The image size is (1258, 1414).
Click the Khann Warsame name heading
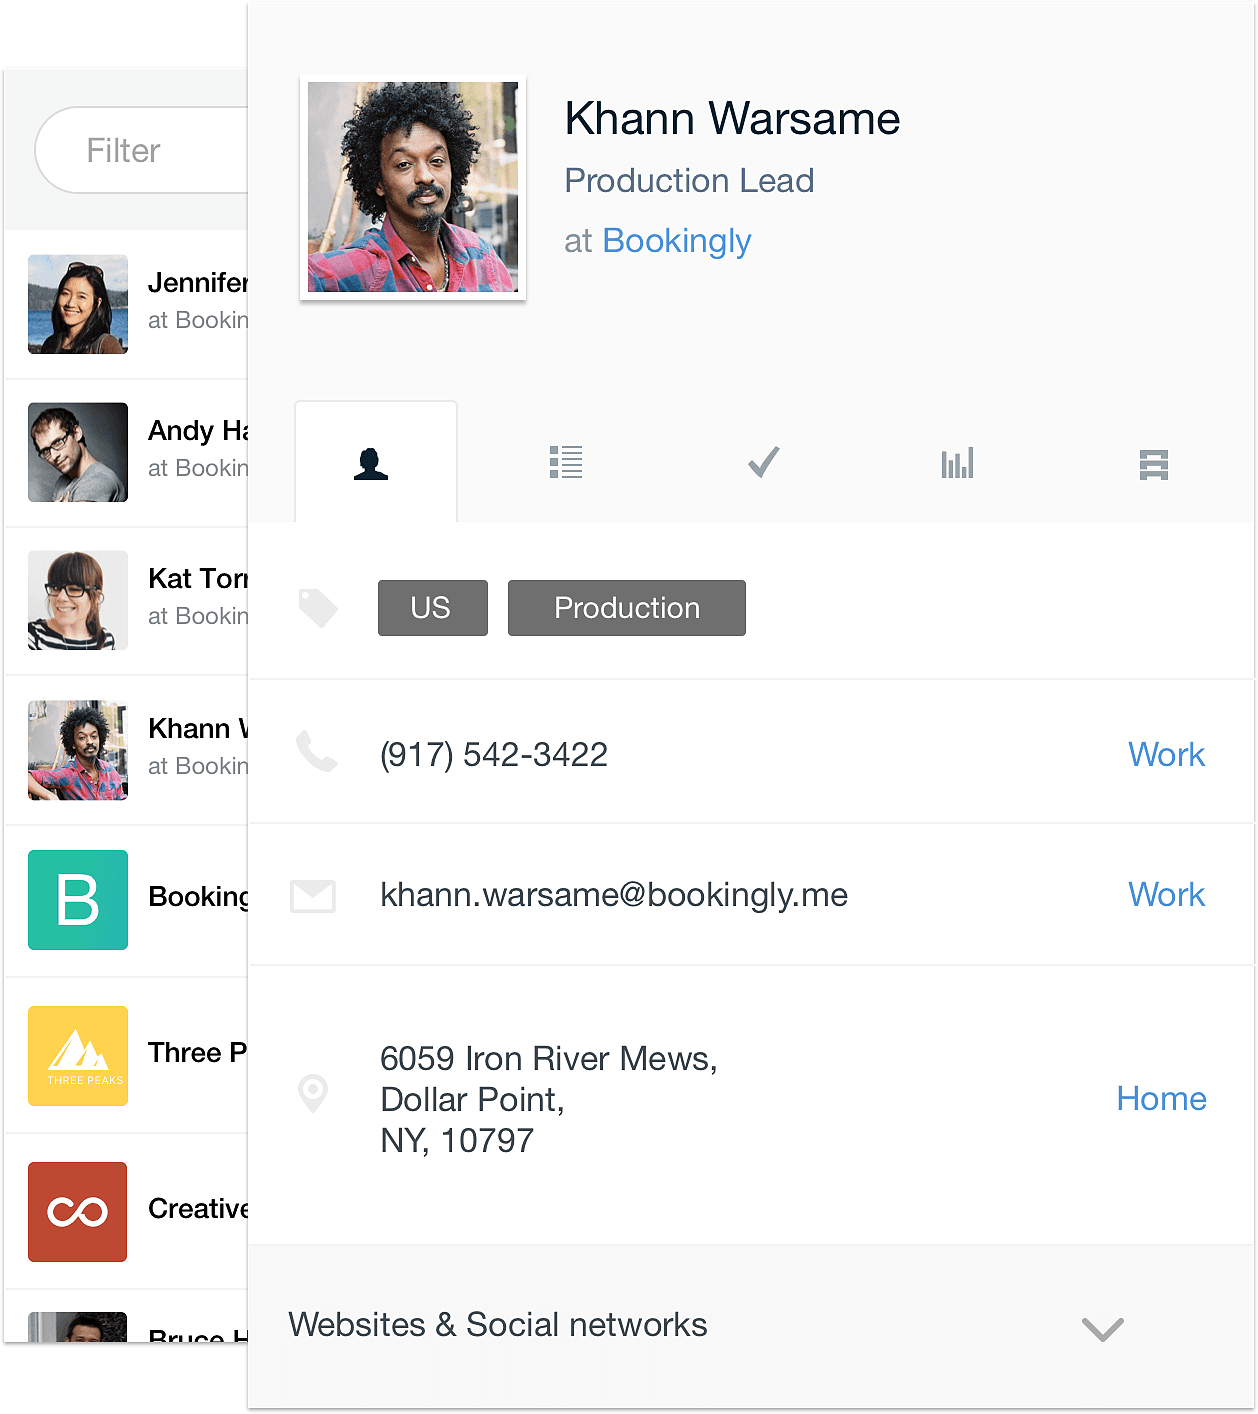(x=732, y=118)
